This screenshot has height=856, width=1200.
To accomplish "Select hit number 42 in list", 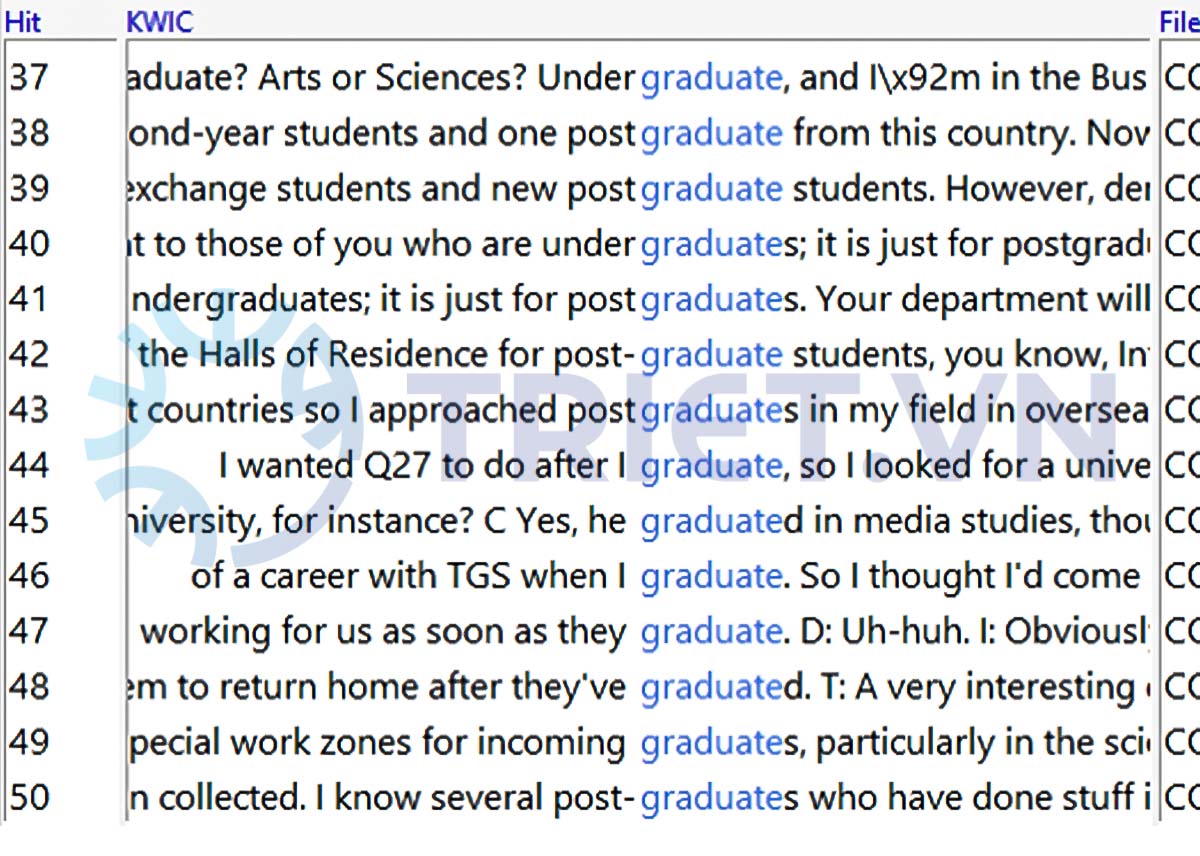I will pos(30,354).
